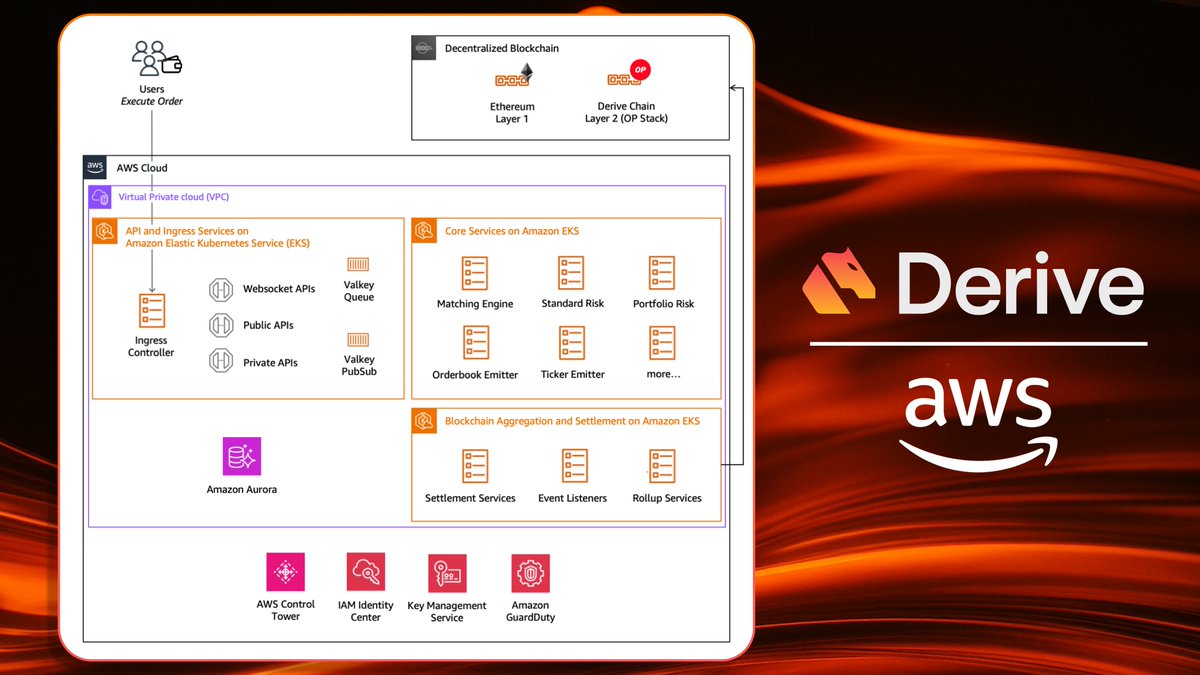The height and width of the screenshot is (675, 1200).
Task: Select the Rollup Services icon
Action: pos(662,467)
